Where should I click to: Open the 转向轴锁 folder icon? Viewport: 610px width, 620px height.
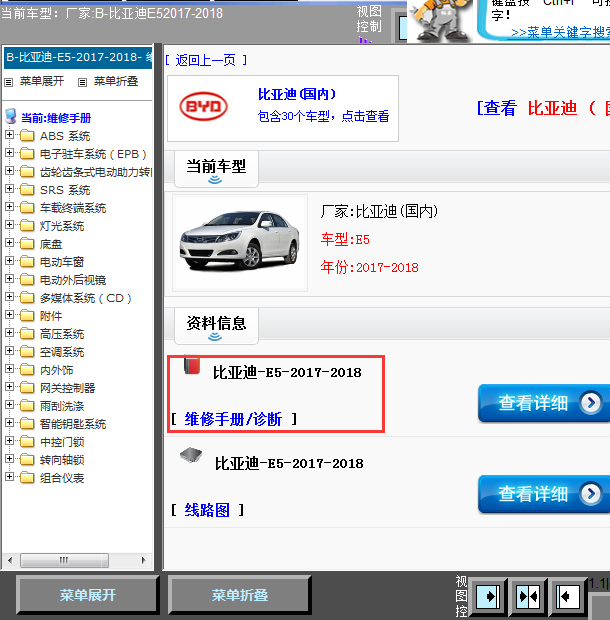coord(27,459)
